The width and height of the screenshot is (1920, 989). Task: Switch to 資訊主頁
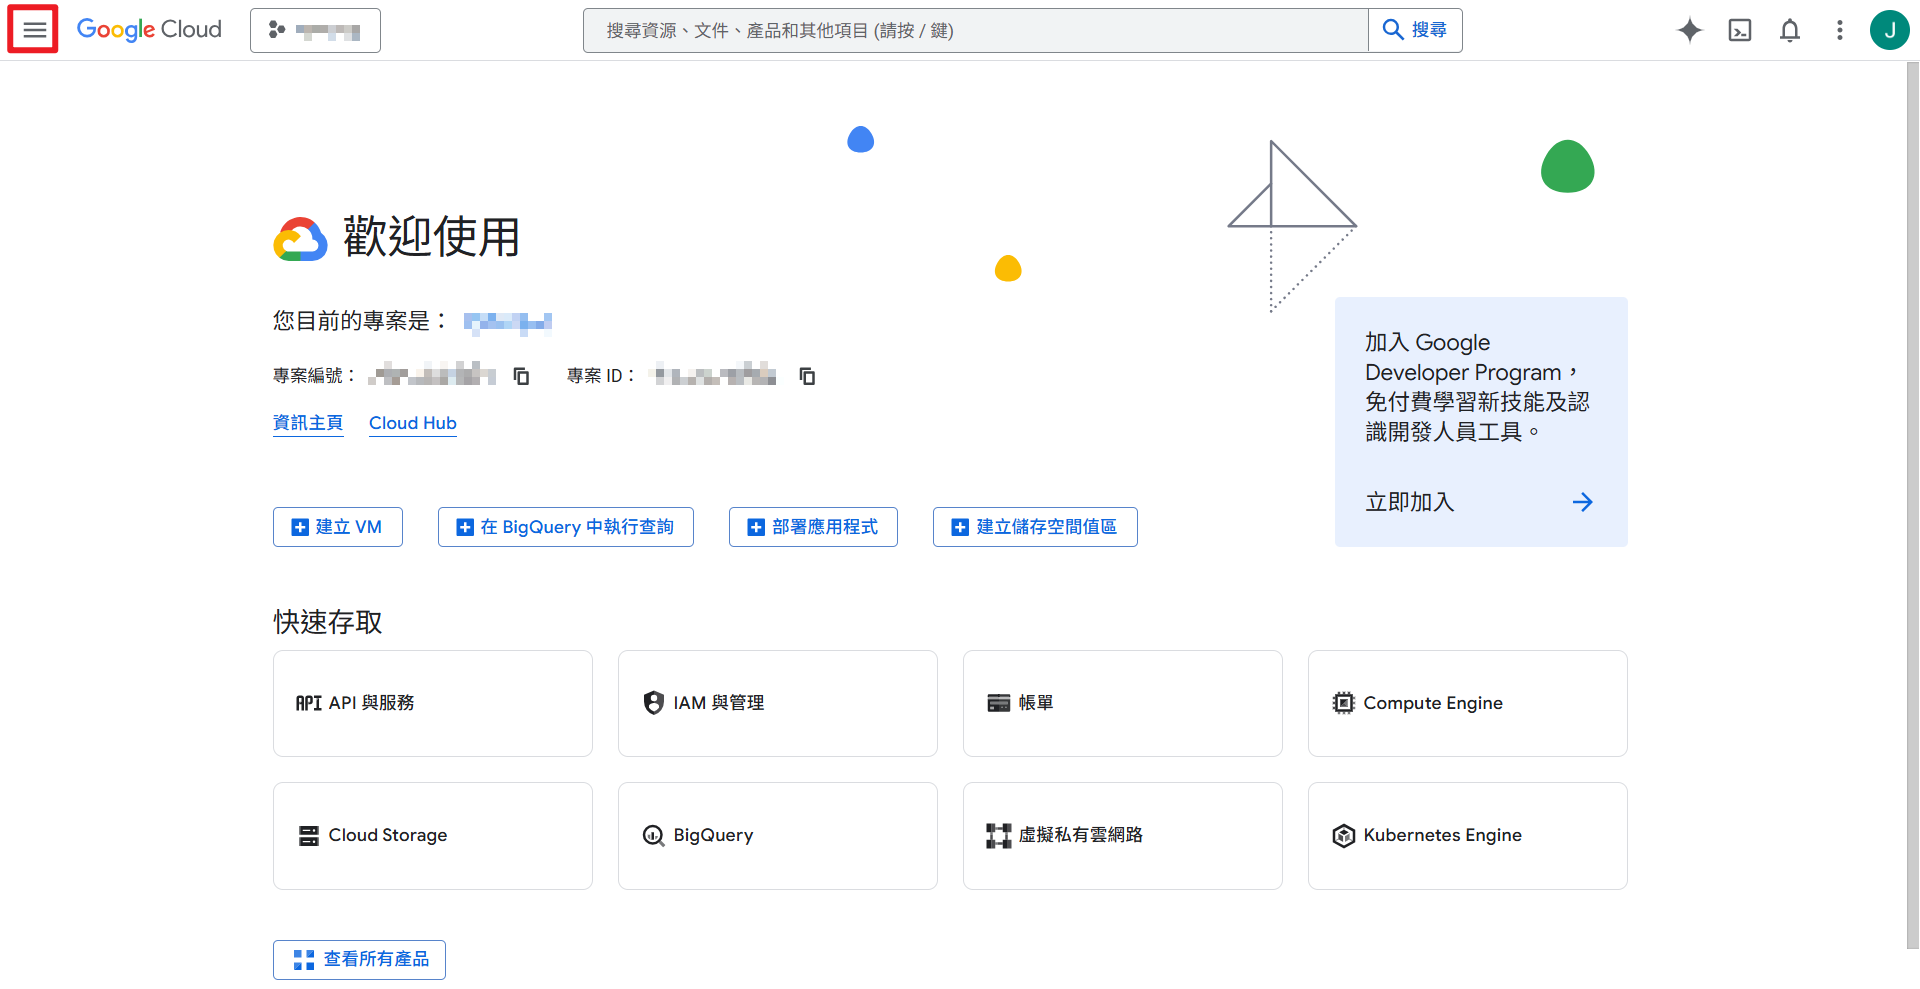308,422
